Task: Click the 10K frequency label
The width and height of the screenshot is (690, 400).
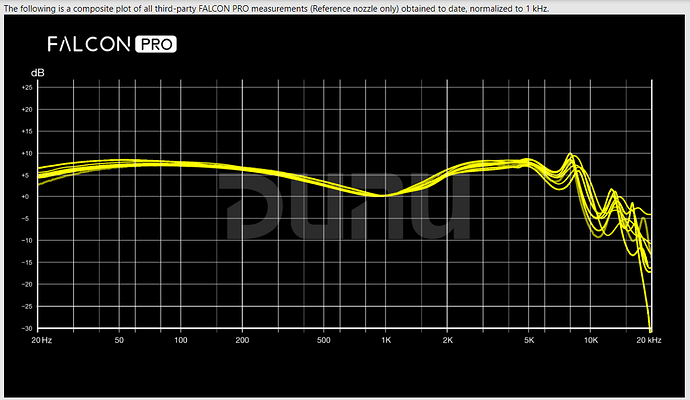Action: pyautogui.click(x=591, y=340)
